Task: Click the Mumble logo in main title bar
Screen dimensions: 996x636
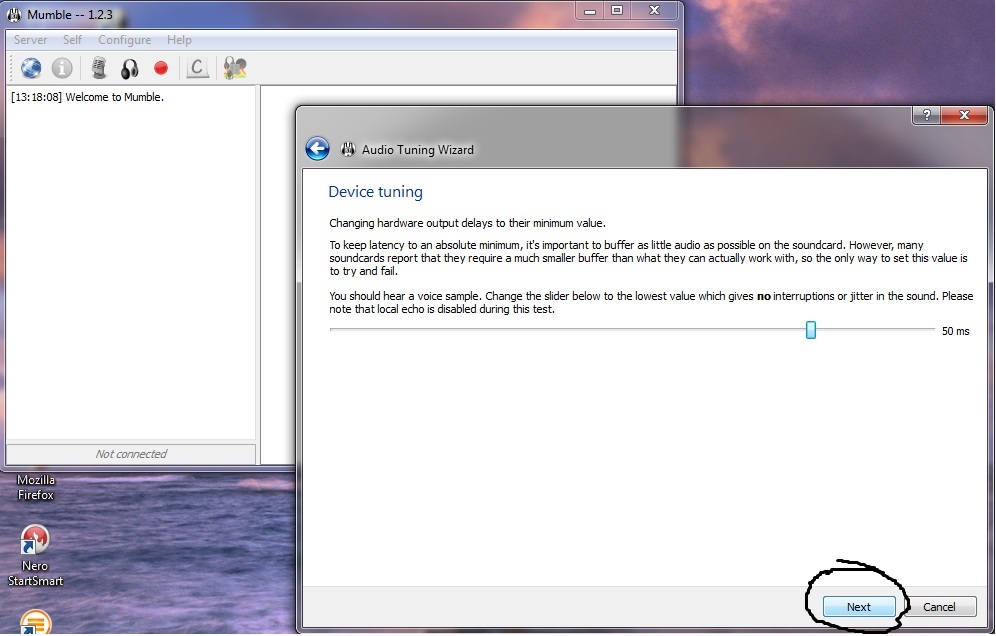Action: (x=14, y=14)
